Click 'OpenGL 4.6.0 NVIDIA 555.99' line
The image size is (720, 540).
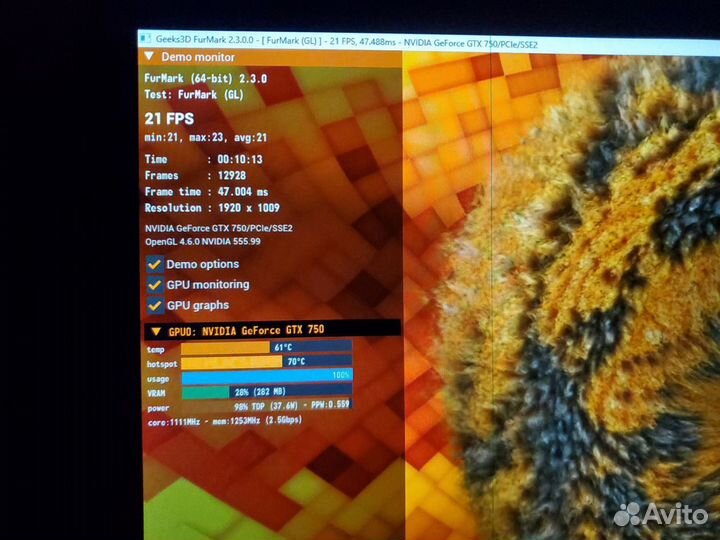(202, 242)
